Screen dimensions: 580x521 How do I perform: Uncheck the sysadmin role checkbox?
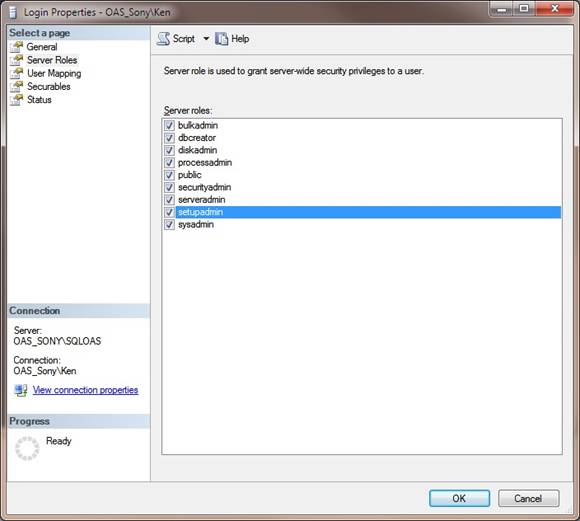tap(169, 225)
